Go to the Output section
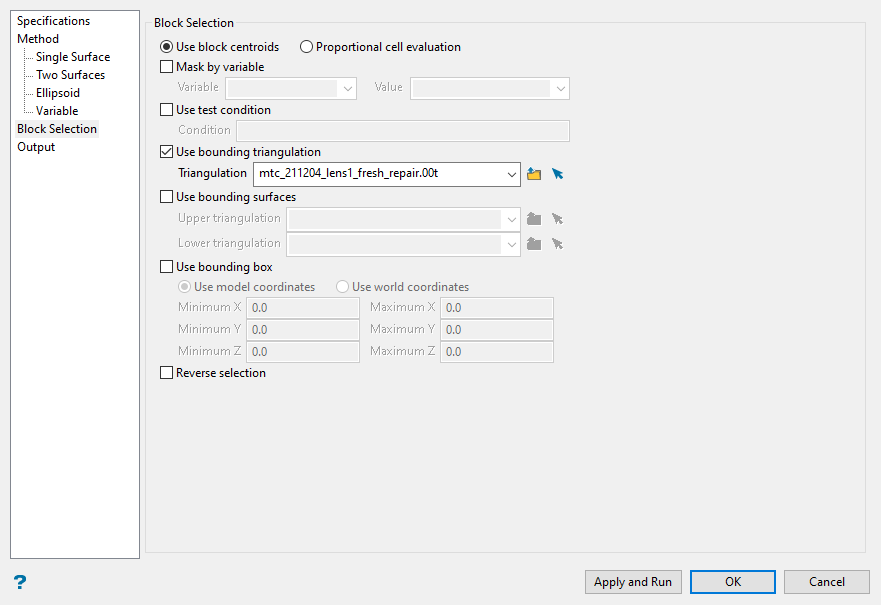The height and width of the screenshot is (605, 881). tap(36, 147)
